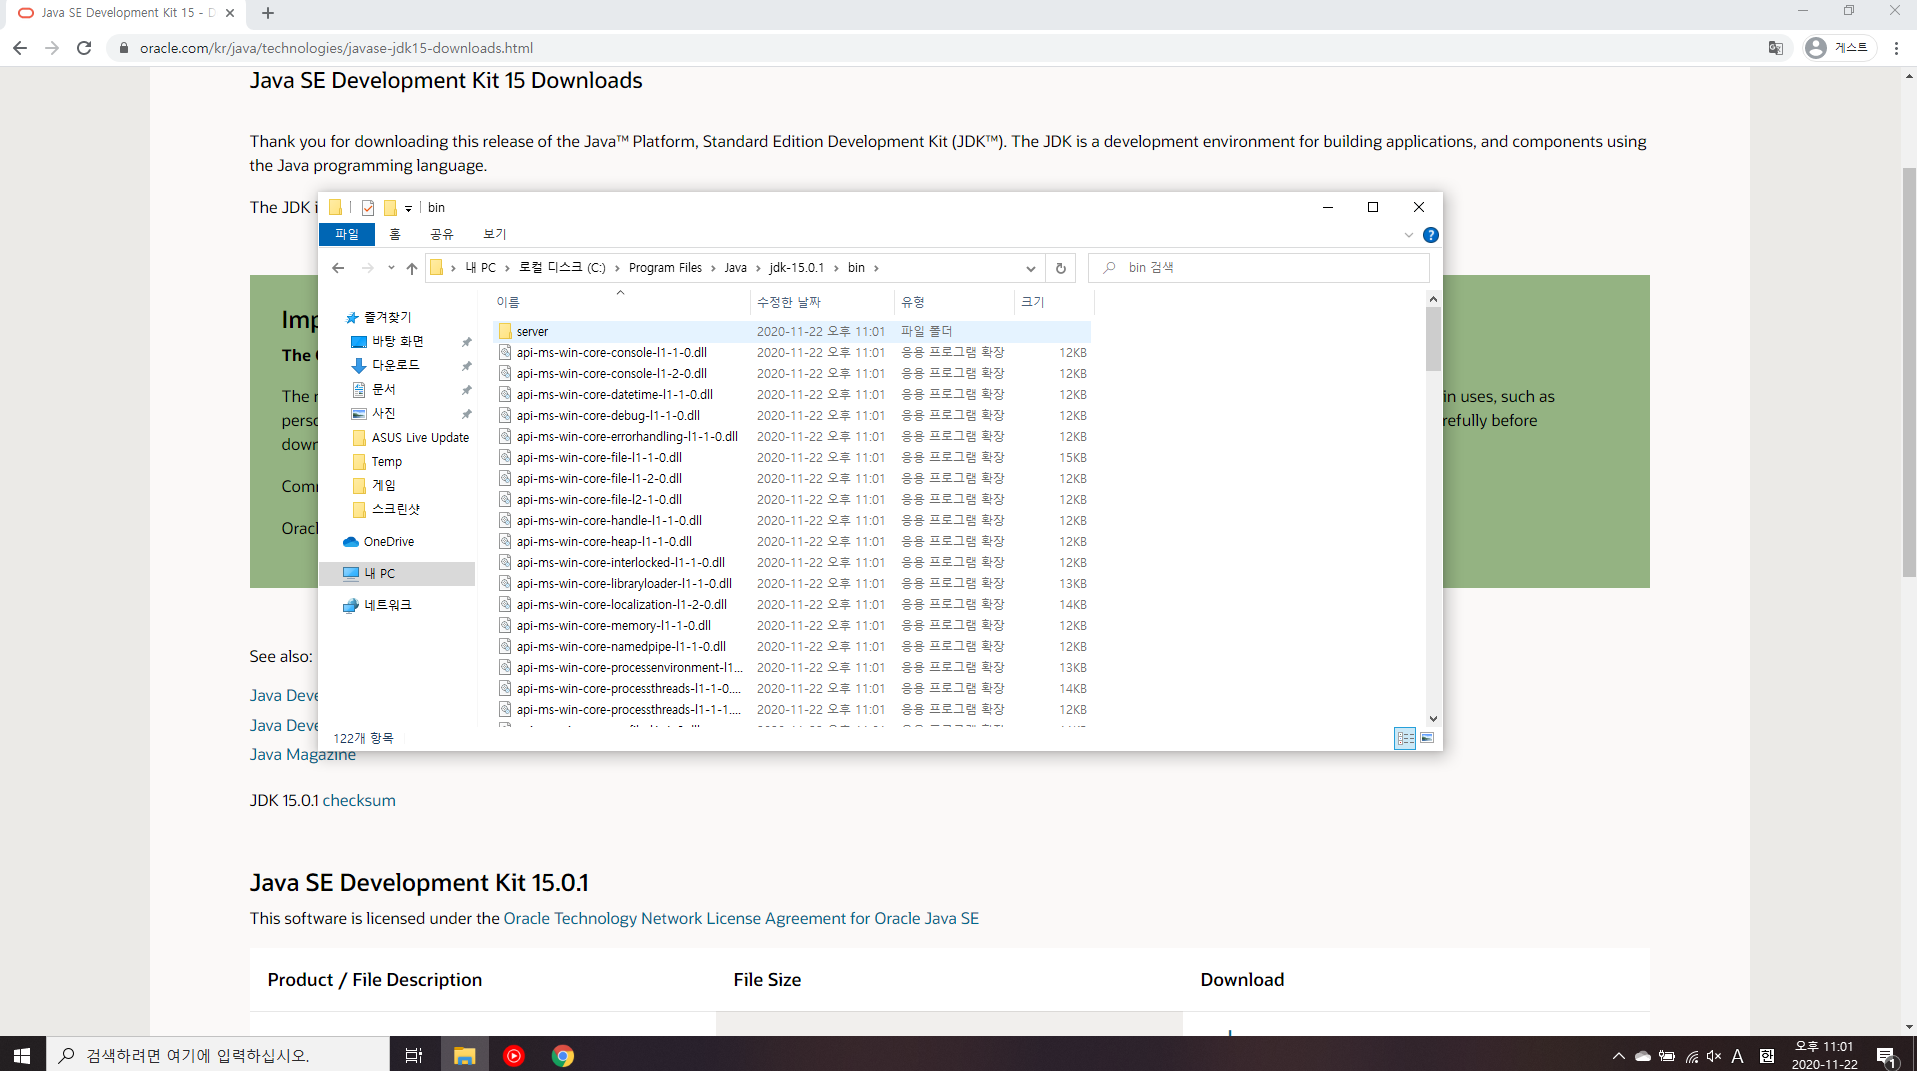Screen dimensions: 1917x1071
Task: Open the red media player taskbar icon
Action: [x=514, y=1055]
